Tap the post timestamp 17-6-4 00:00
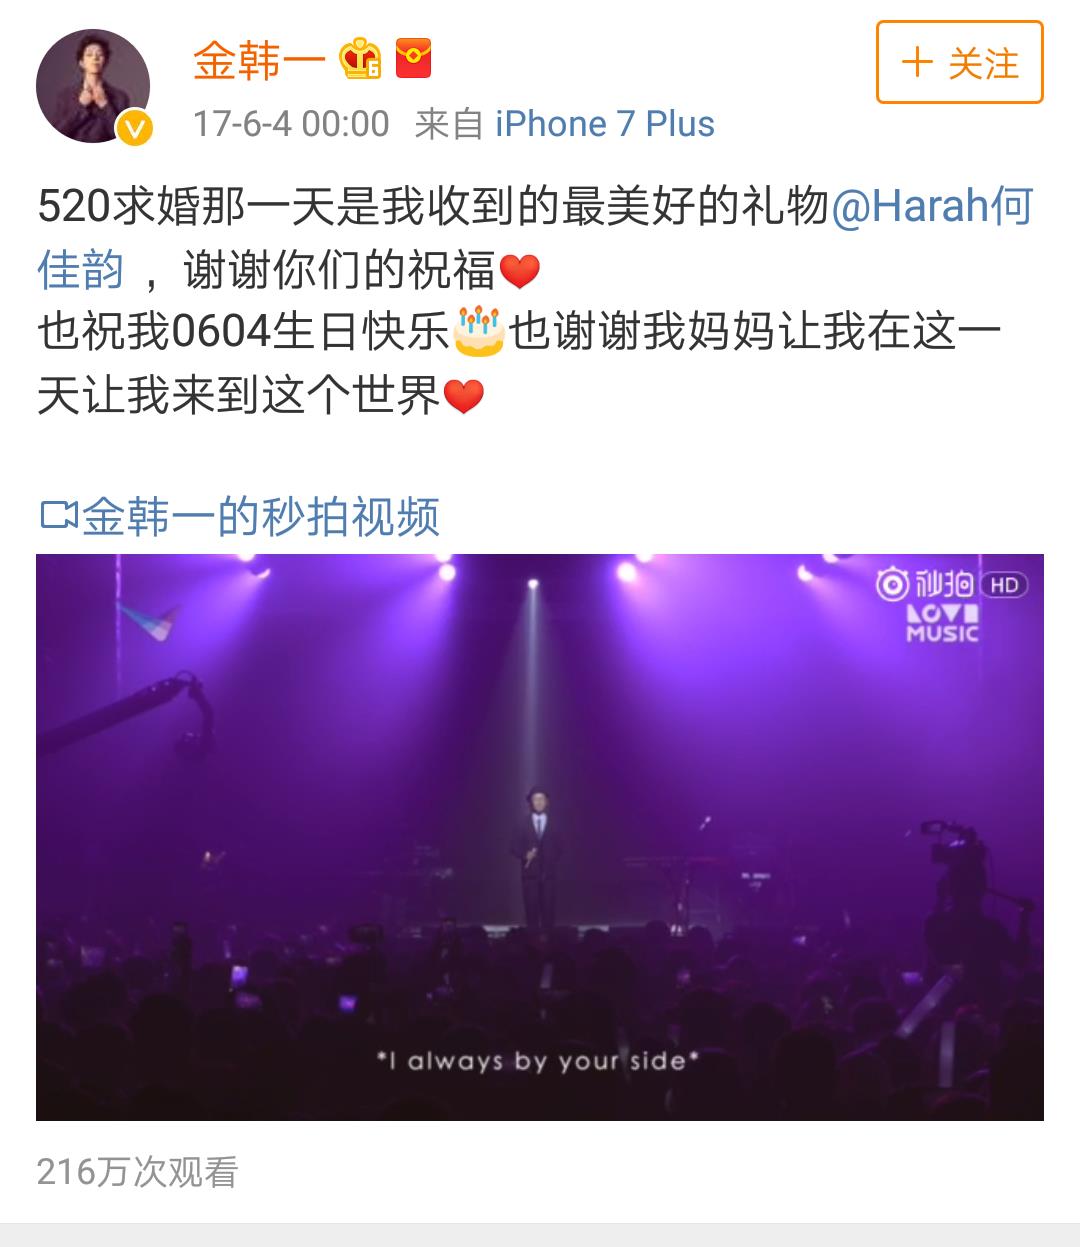The width and height of the screenshot is (1080, 1247). tap(291, 125)
